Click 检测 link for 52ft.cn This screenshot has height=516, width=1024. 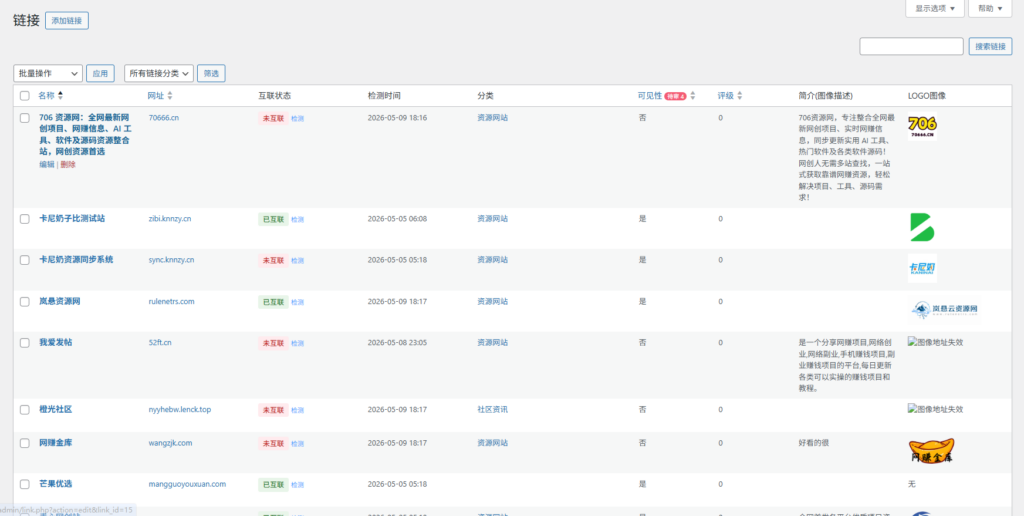pos(297,344)
